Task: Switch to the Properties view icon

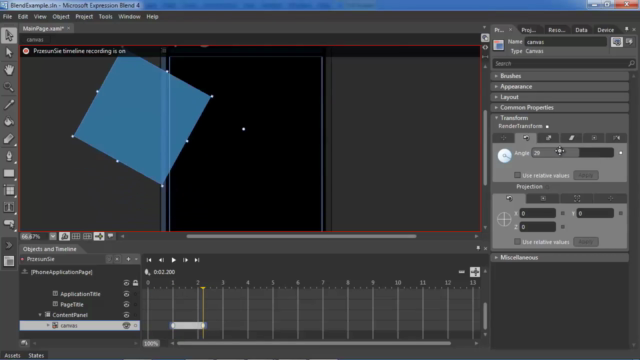Action: [x=617, y=42]
